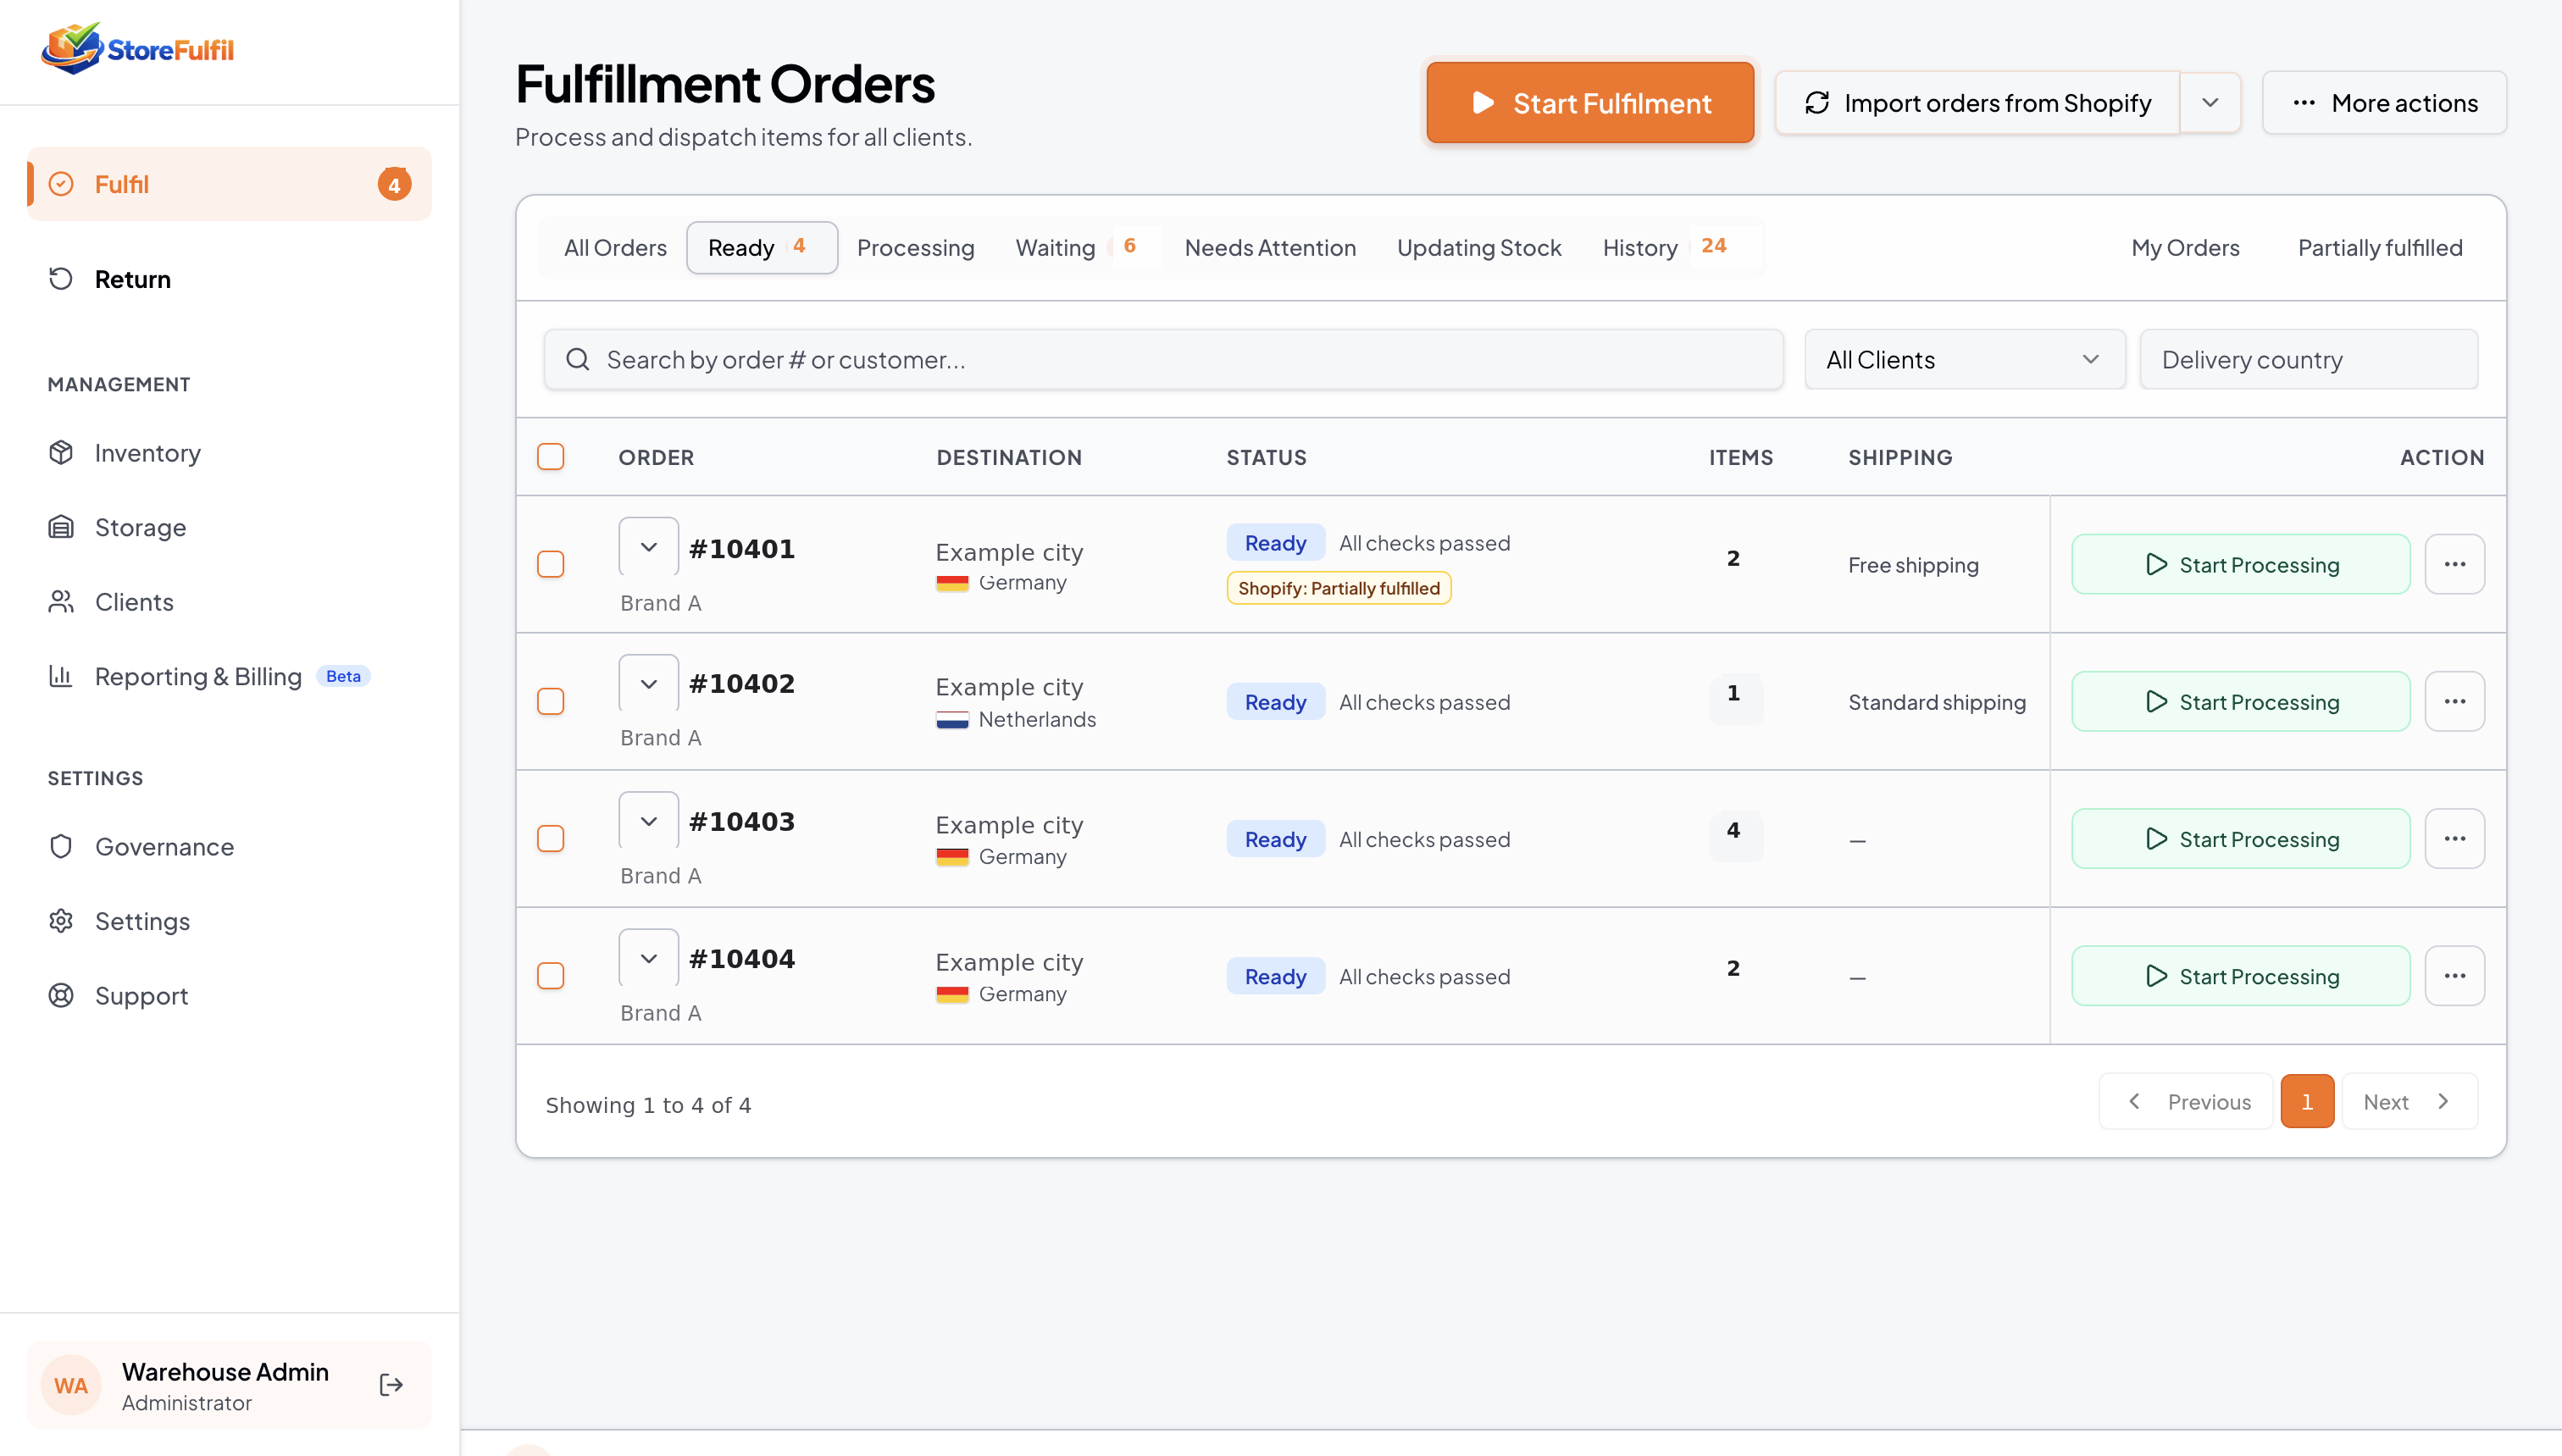2562x1456 pixels.
Task: Click the logout icon beside Warehouse Admin
Action: click(391, 1385)
